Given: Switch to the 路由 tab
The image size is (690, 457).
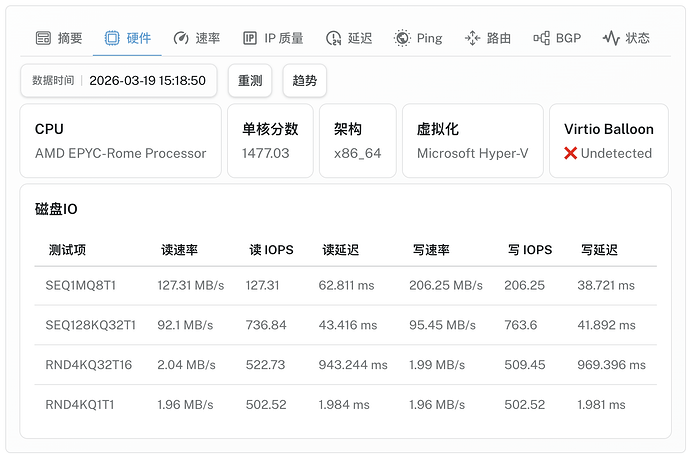Looking at the screenshot, I should point(488,38).
